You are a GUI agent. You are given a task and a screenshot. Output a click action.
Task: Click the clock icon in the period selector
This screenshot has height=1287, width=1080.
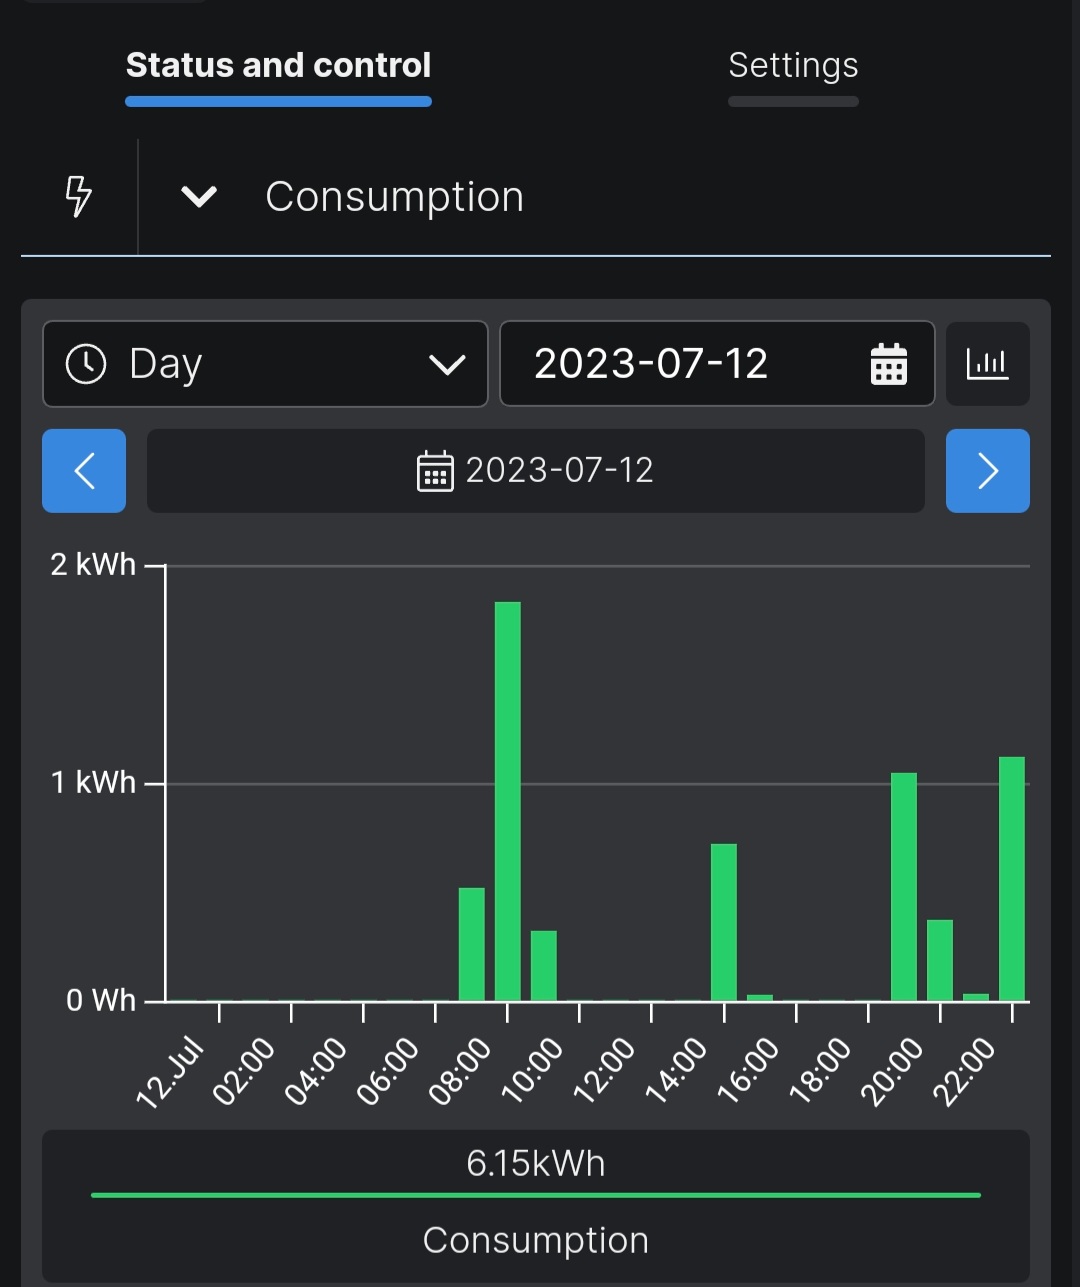86,364
